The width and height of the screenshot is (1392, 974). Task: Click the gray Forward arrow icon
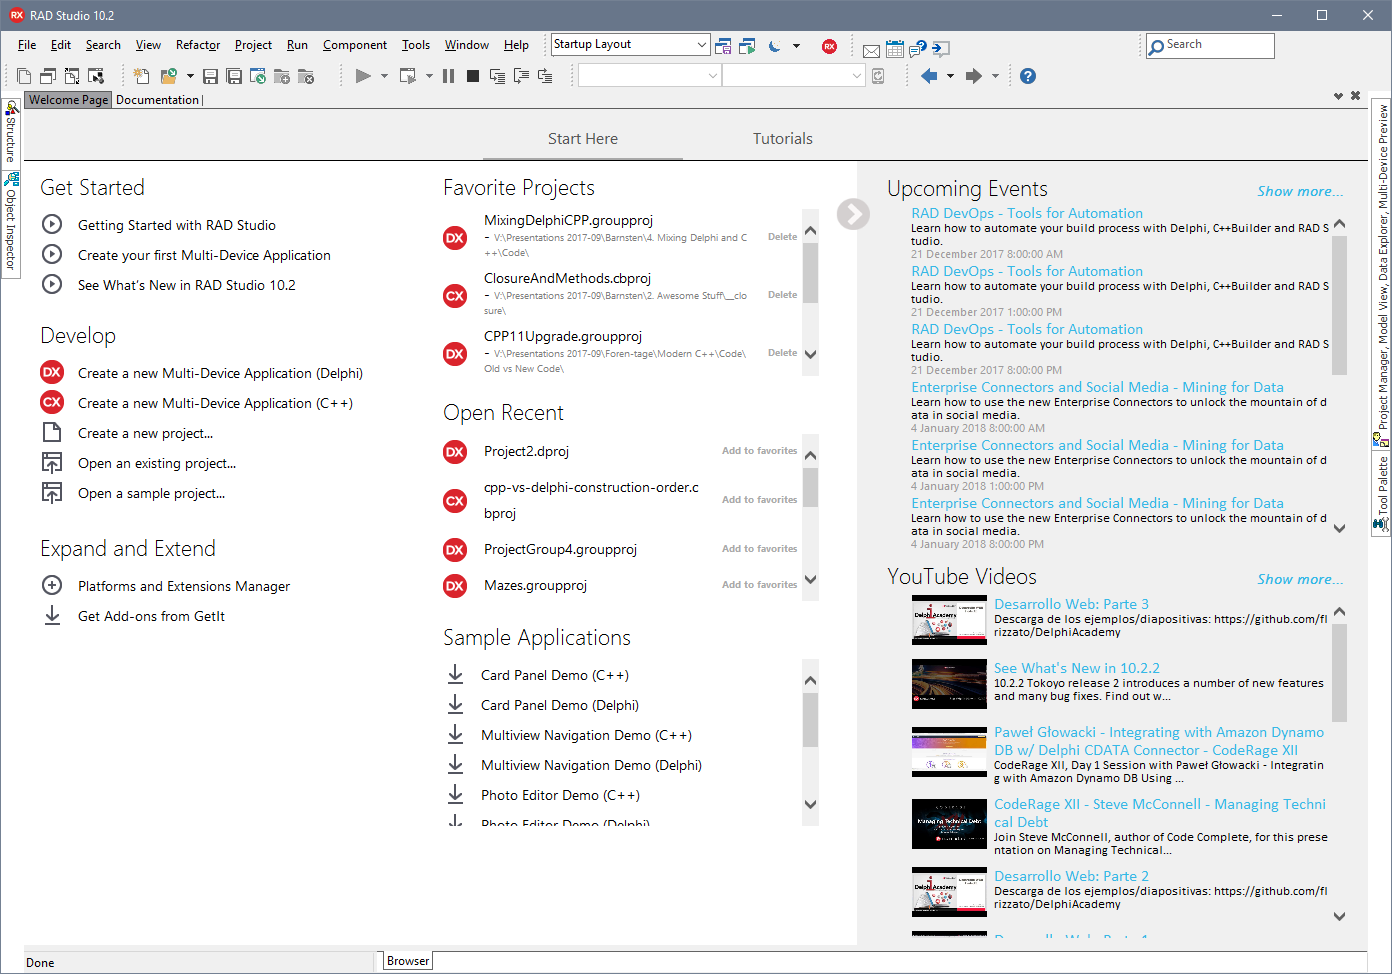coord(973,76)
